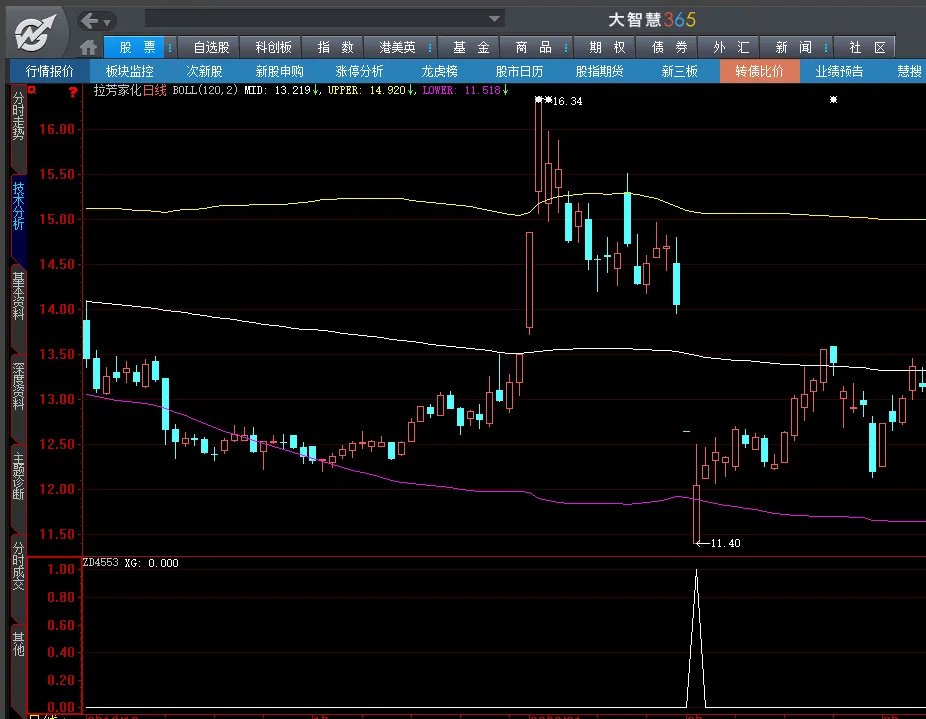
Task: Click the 日线 period label in chart header
Action: (155, 90)
